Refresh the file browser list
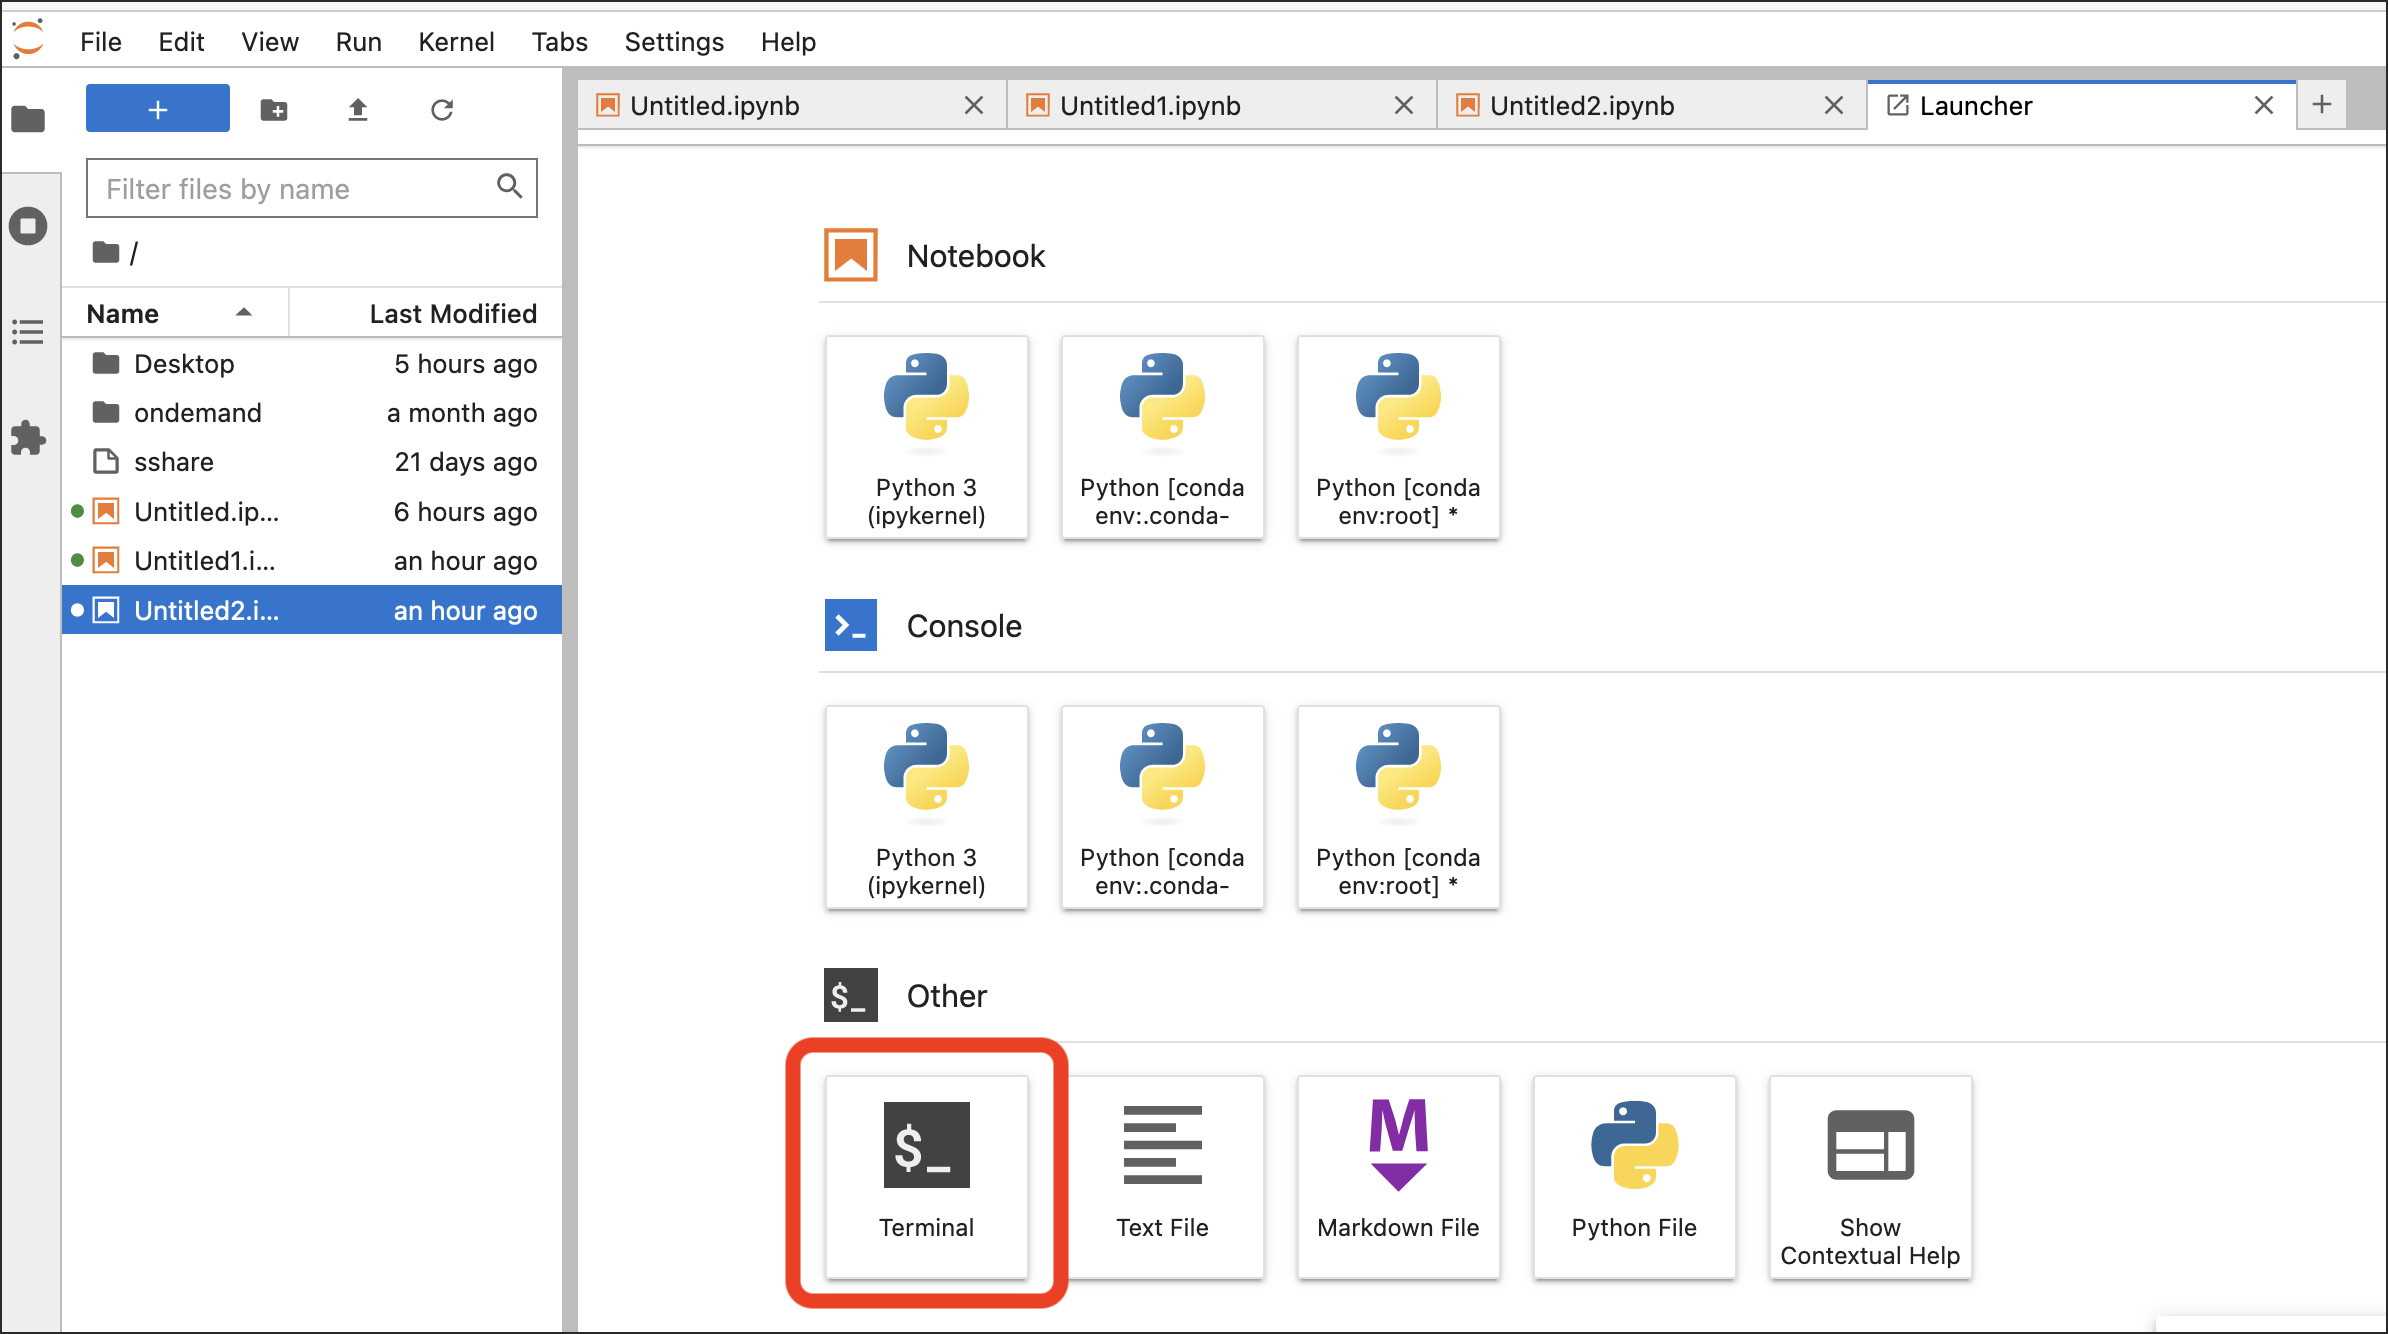The image size is (2388, 1334). click(x=442, y=109)
